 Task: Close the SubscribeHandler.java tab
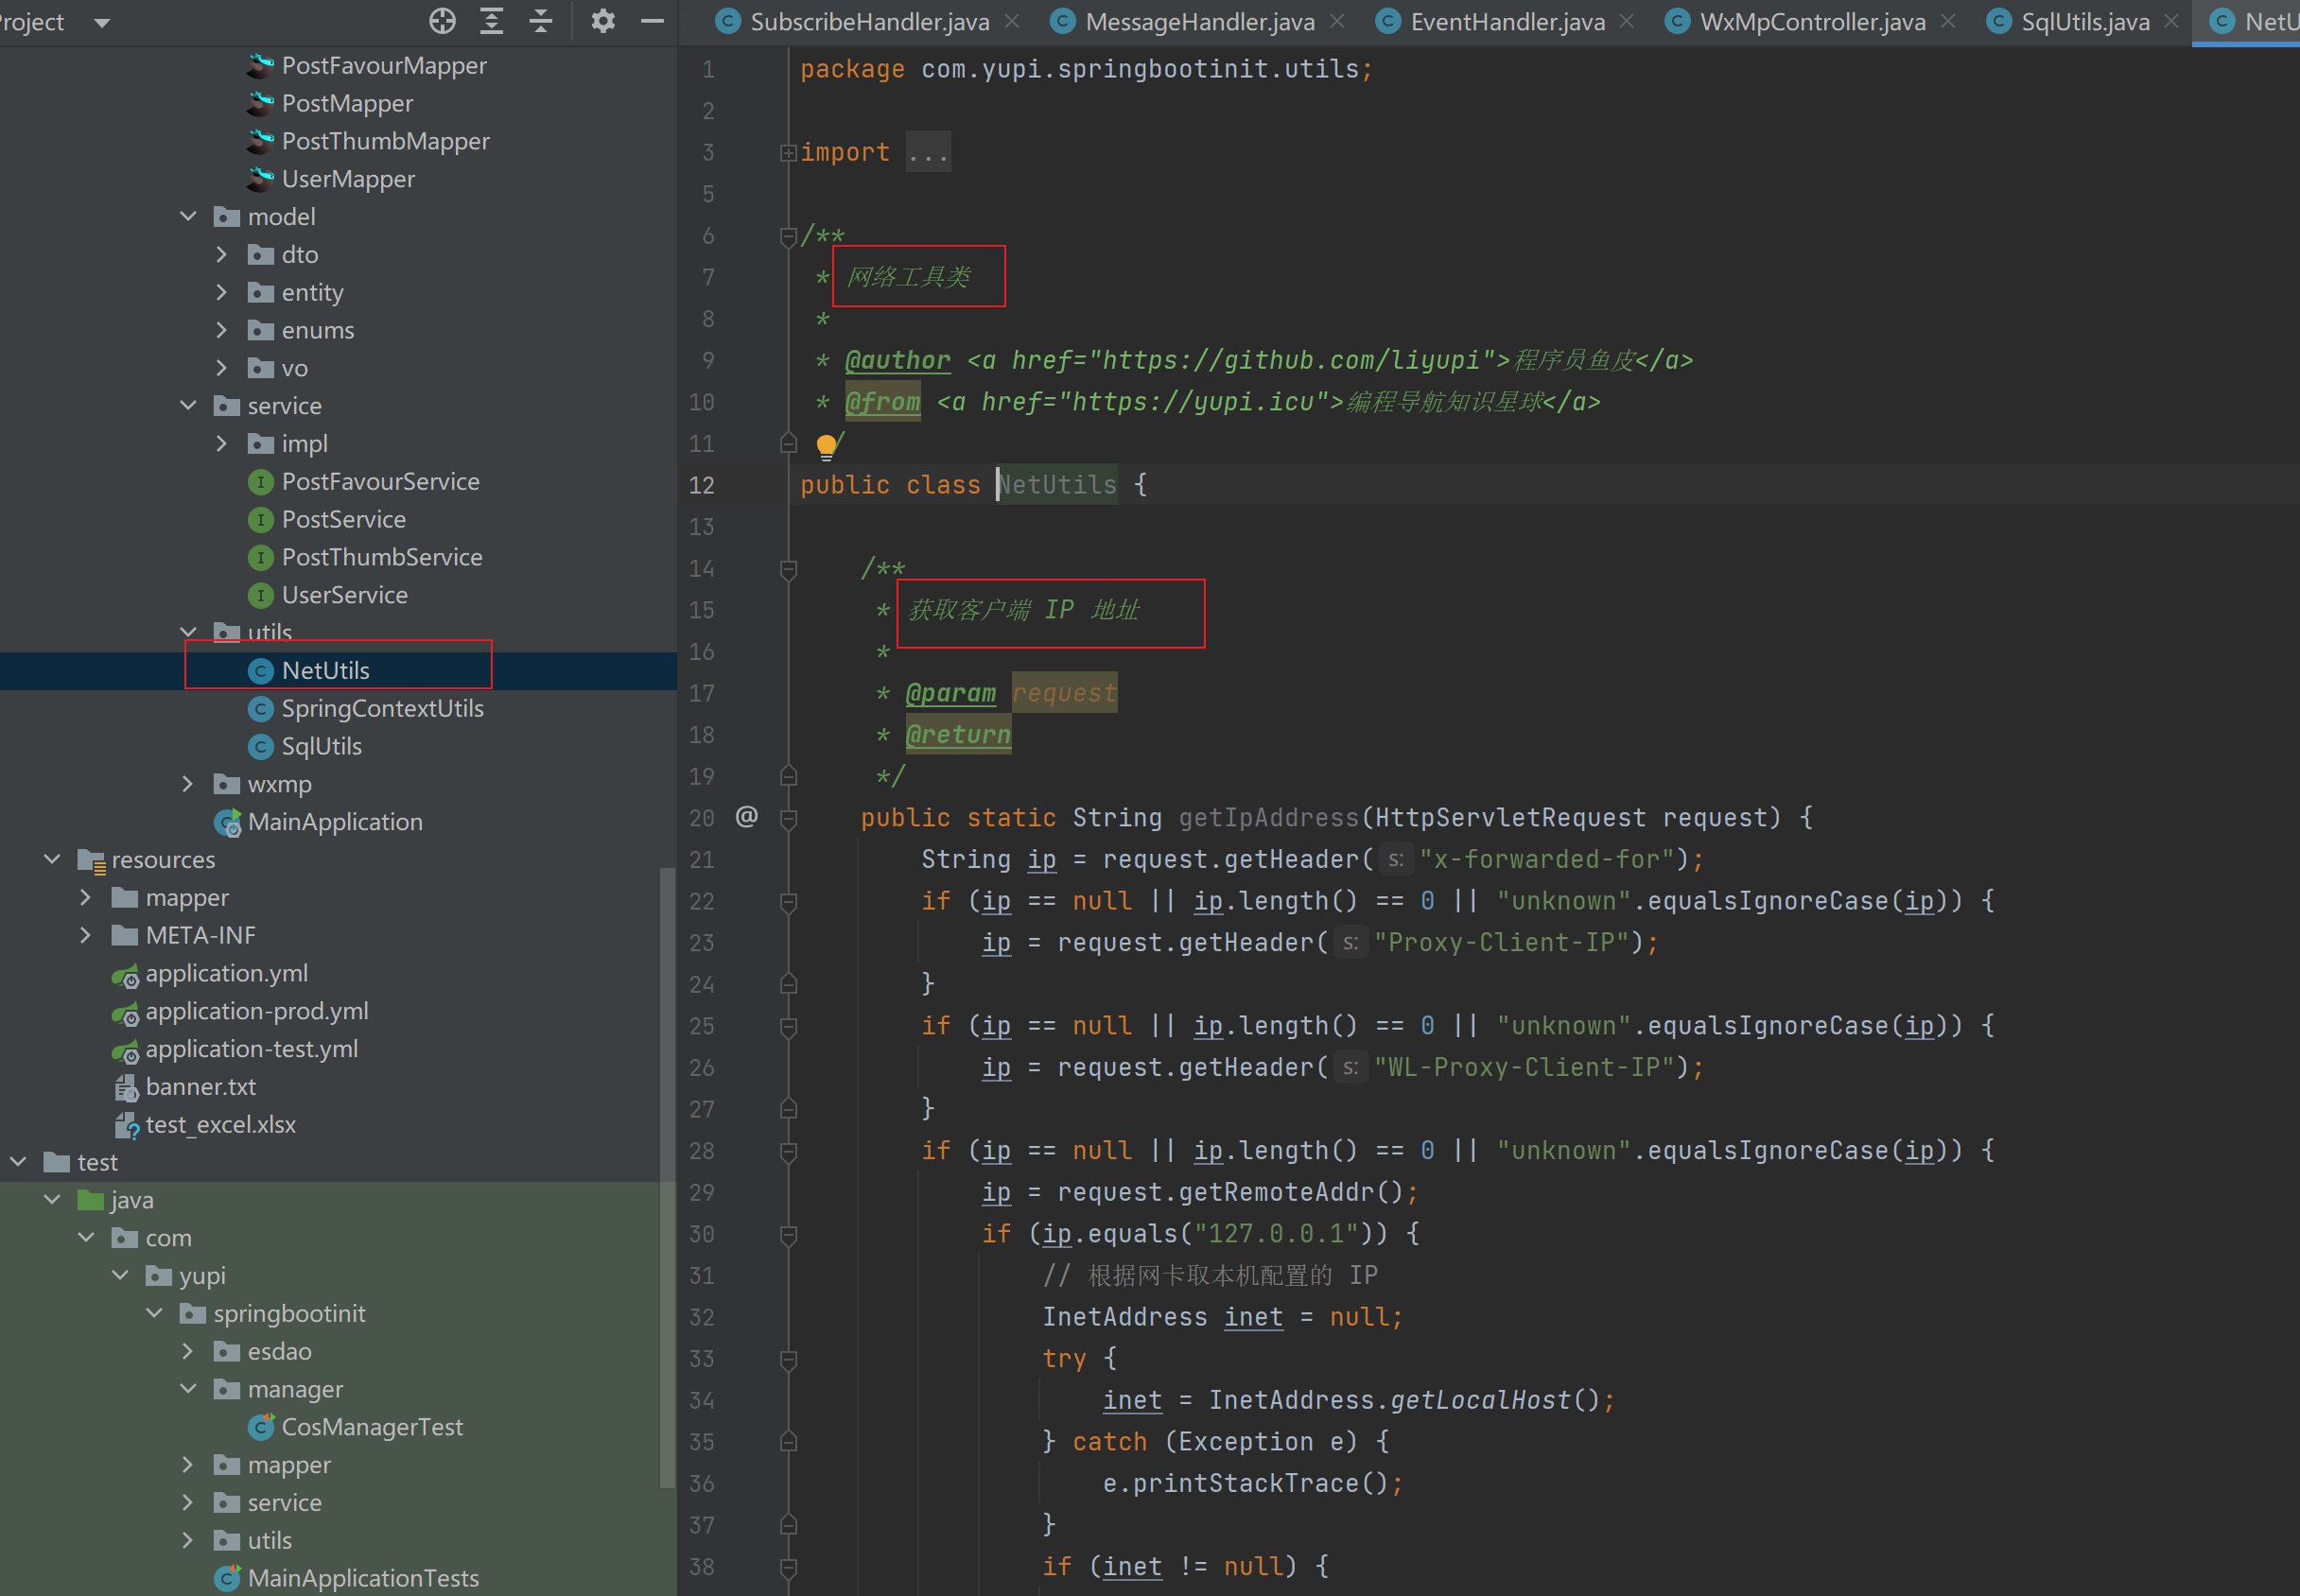(x=1012, y=21)
